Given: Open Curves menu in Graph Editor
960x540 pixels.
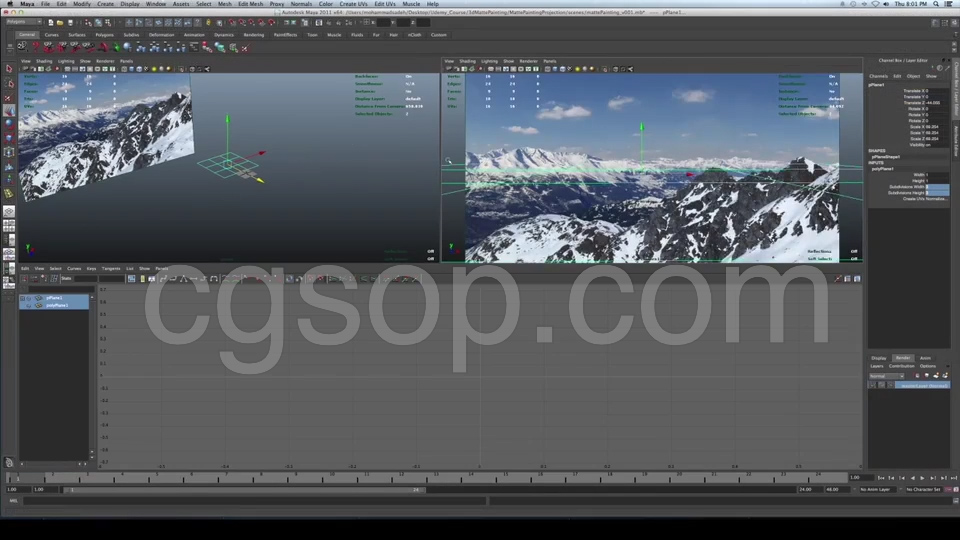Looking at the screenshot, I should [x=74, y=268].
